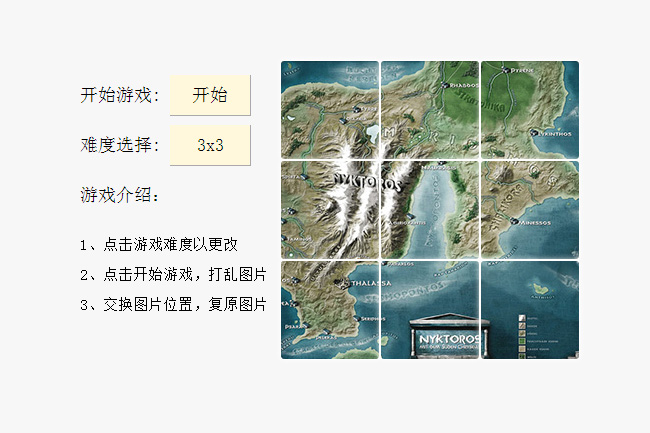This screenshot has width=650, height=433.
Task: Select the bottom-right tile with map legend
Action: coord(530,310)
